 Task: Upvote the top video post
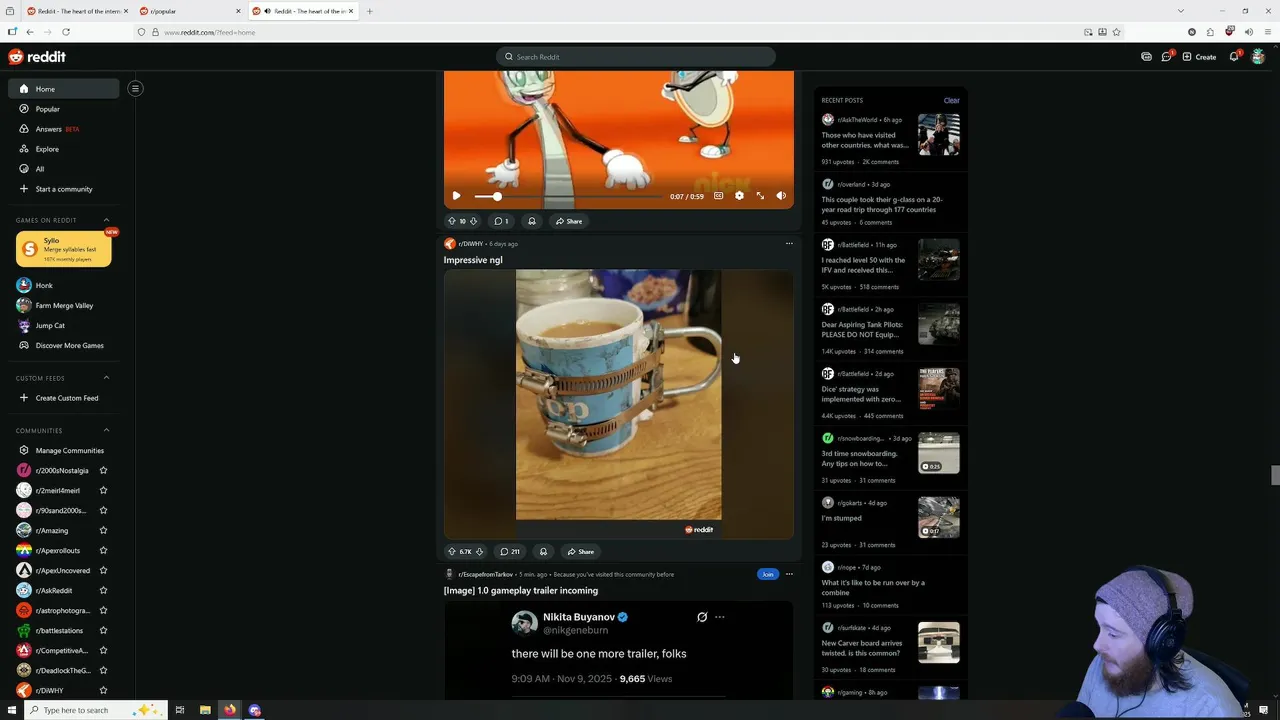coord(452,221)
